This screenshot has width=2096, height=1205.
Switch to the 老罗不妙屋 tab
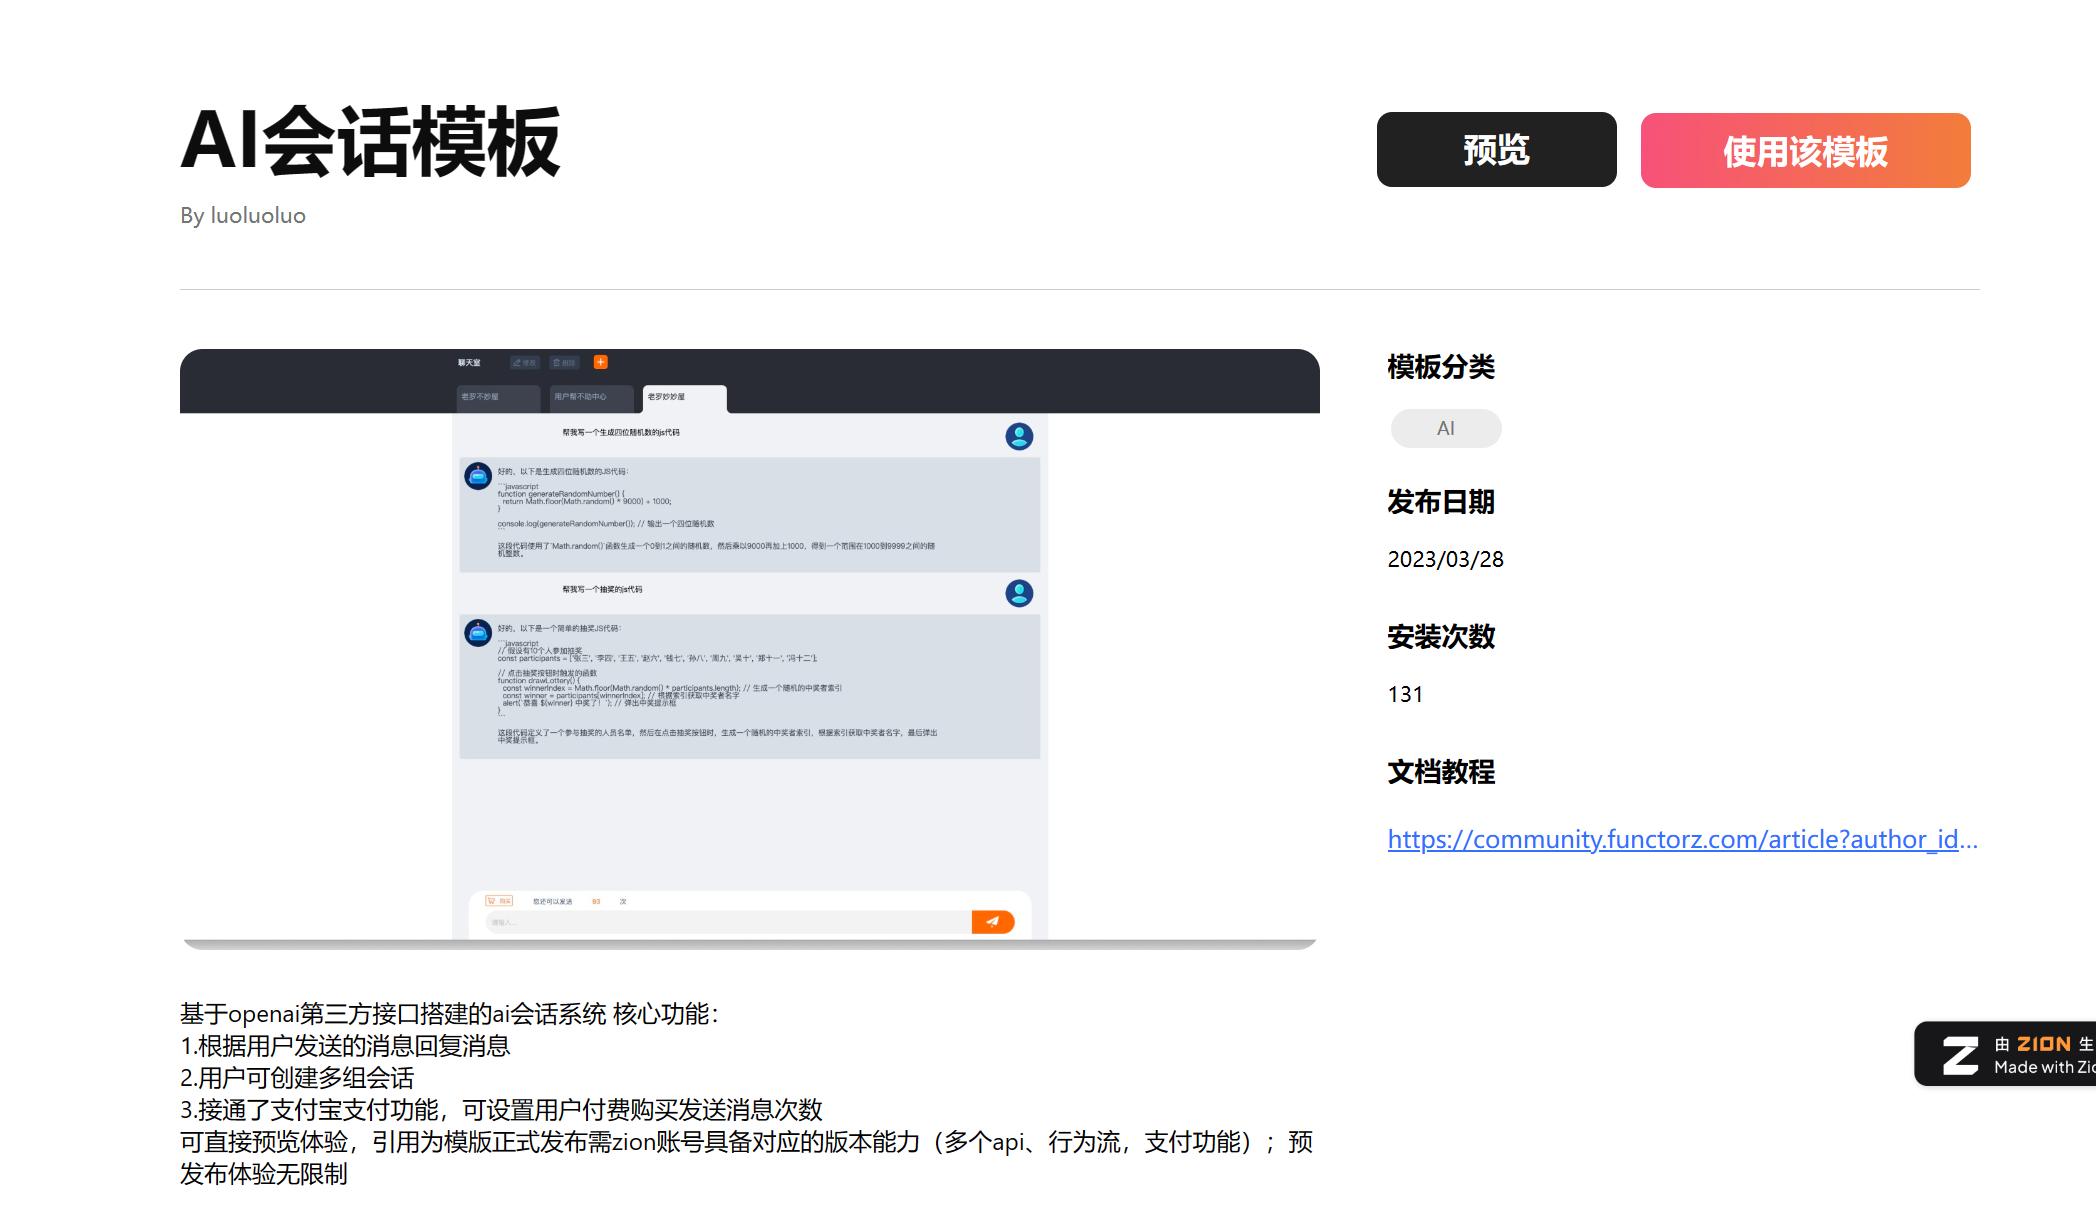click(x=496, y=398)
